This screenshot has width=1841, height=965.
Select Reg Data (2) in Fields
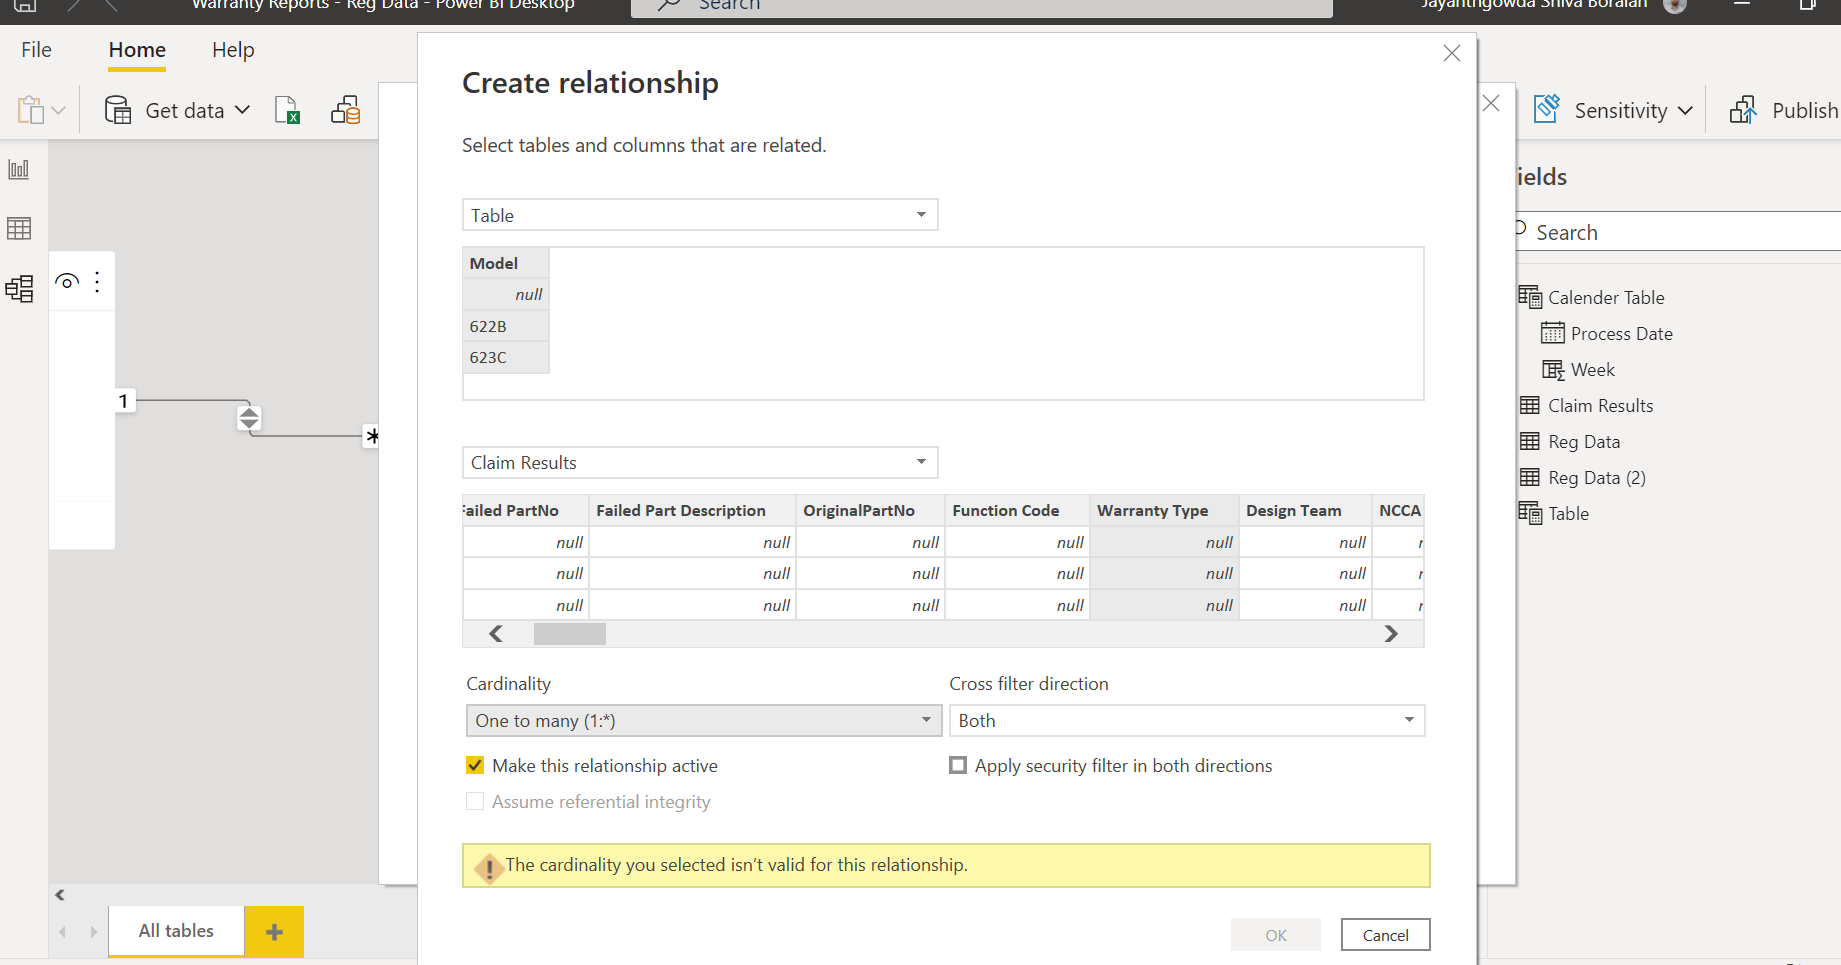(1596, 477)
